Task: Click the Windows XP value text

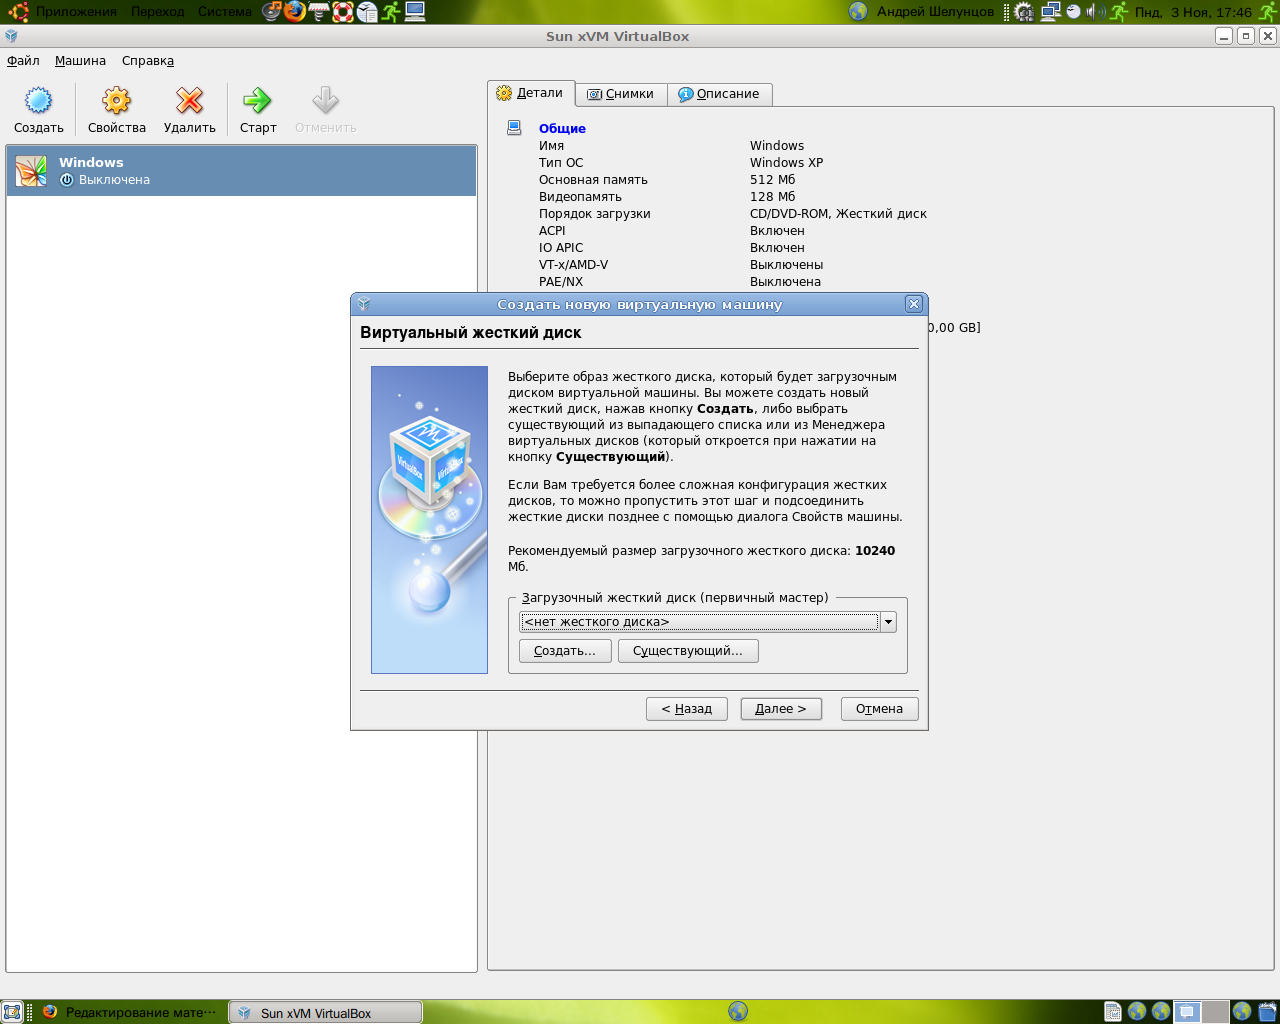Action: (x=786, y=163)
